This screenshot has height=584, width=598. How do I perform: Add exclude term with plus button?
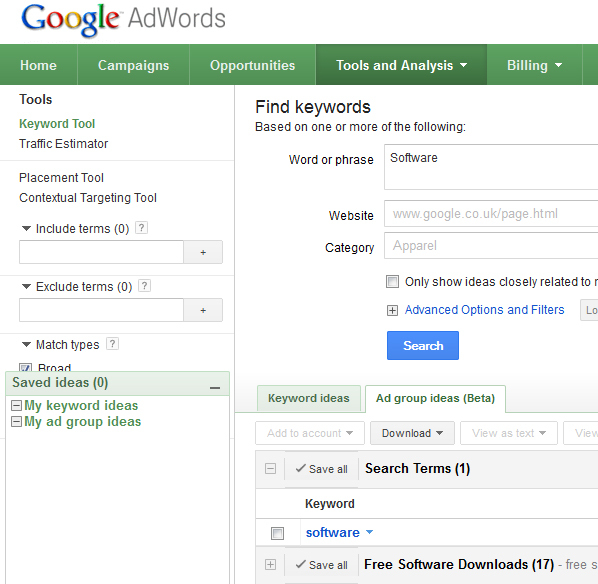(x=203, y=310)
